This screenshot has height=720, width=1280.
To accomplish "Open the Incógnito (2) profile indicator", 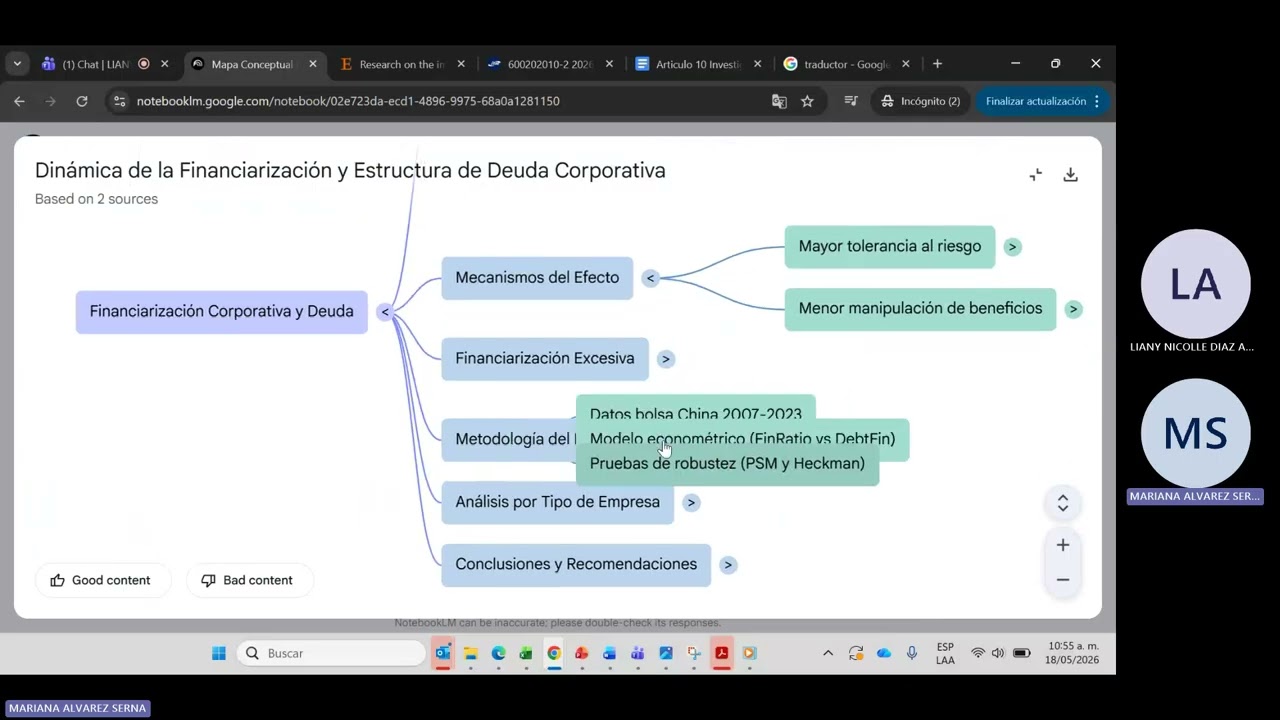I will click(920, 101).
